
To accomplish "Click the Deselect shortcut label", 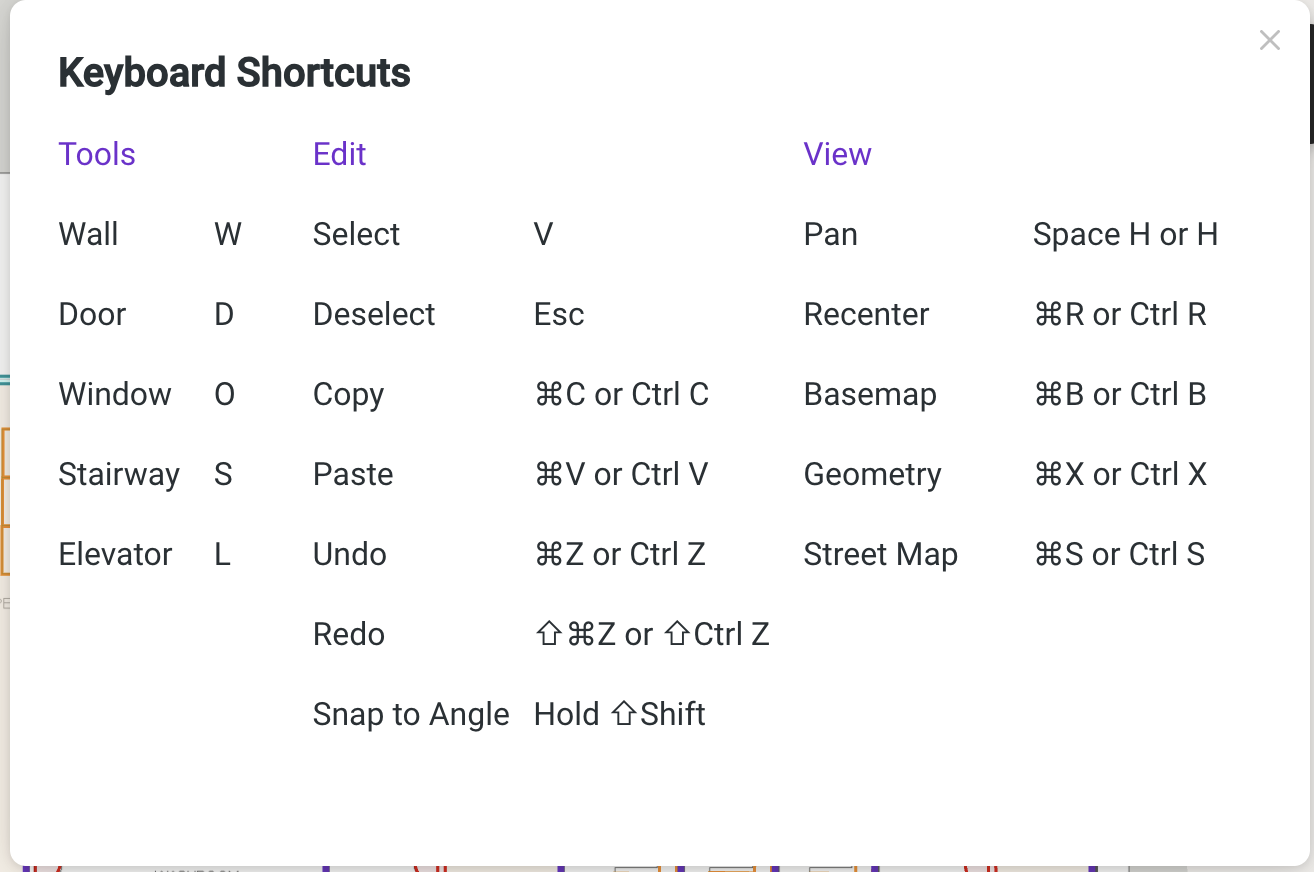I will pos(374,314).
